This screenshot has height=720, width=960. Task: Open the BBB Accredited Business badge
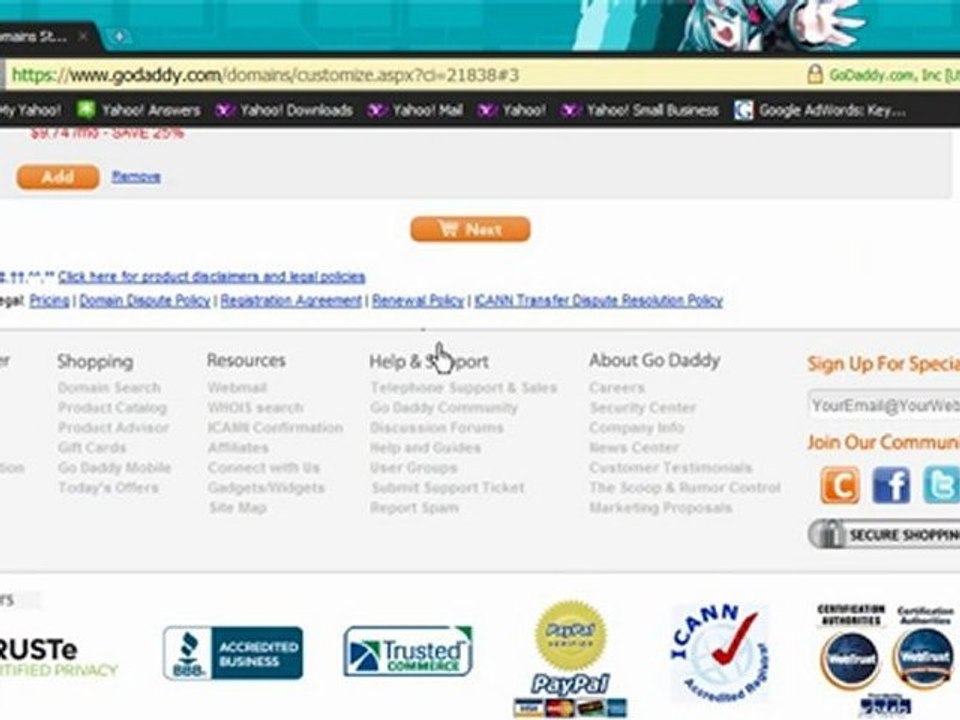pyautogui.click(x=233, y=653)
